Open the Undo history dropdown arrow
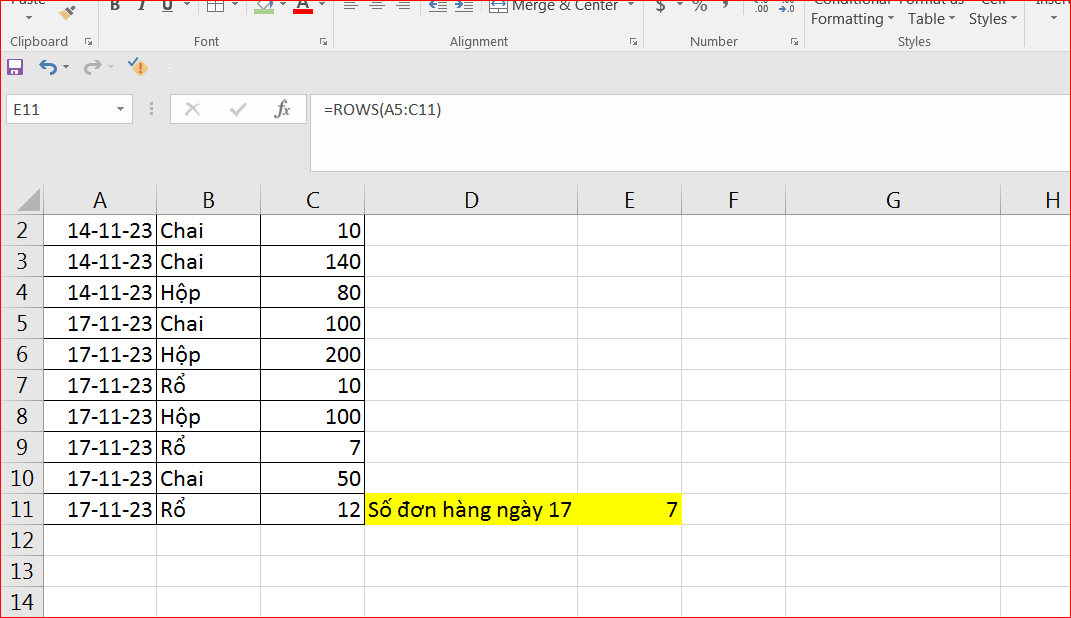 (66, 67)
